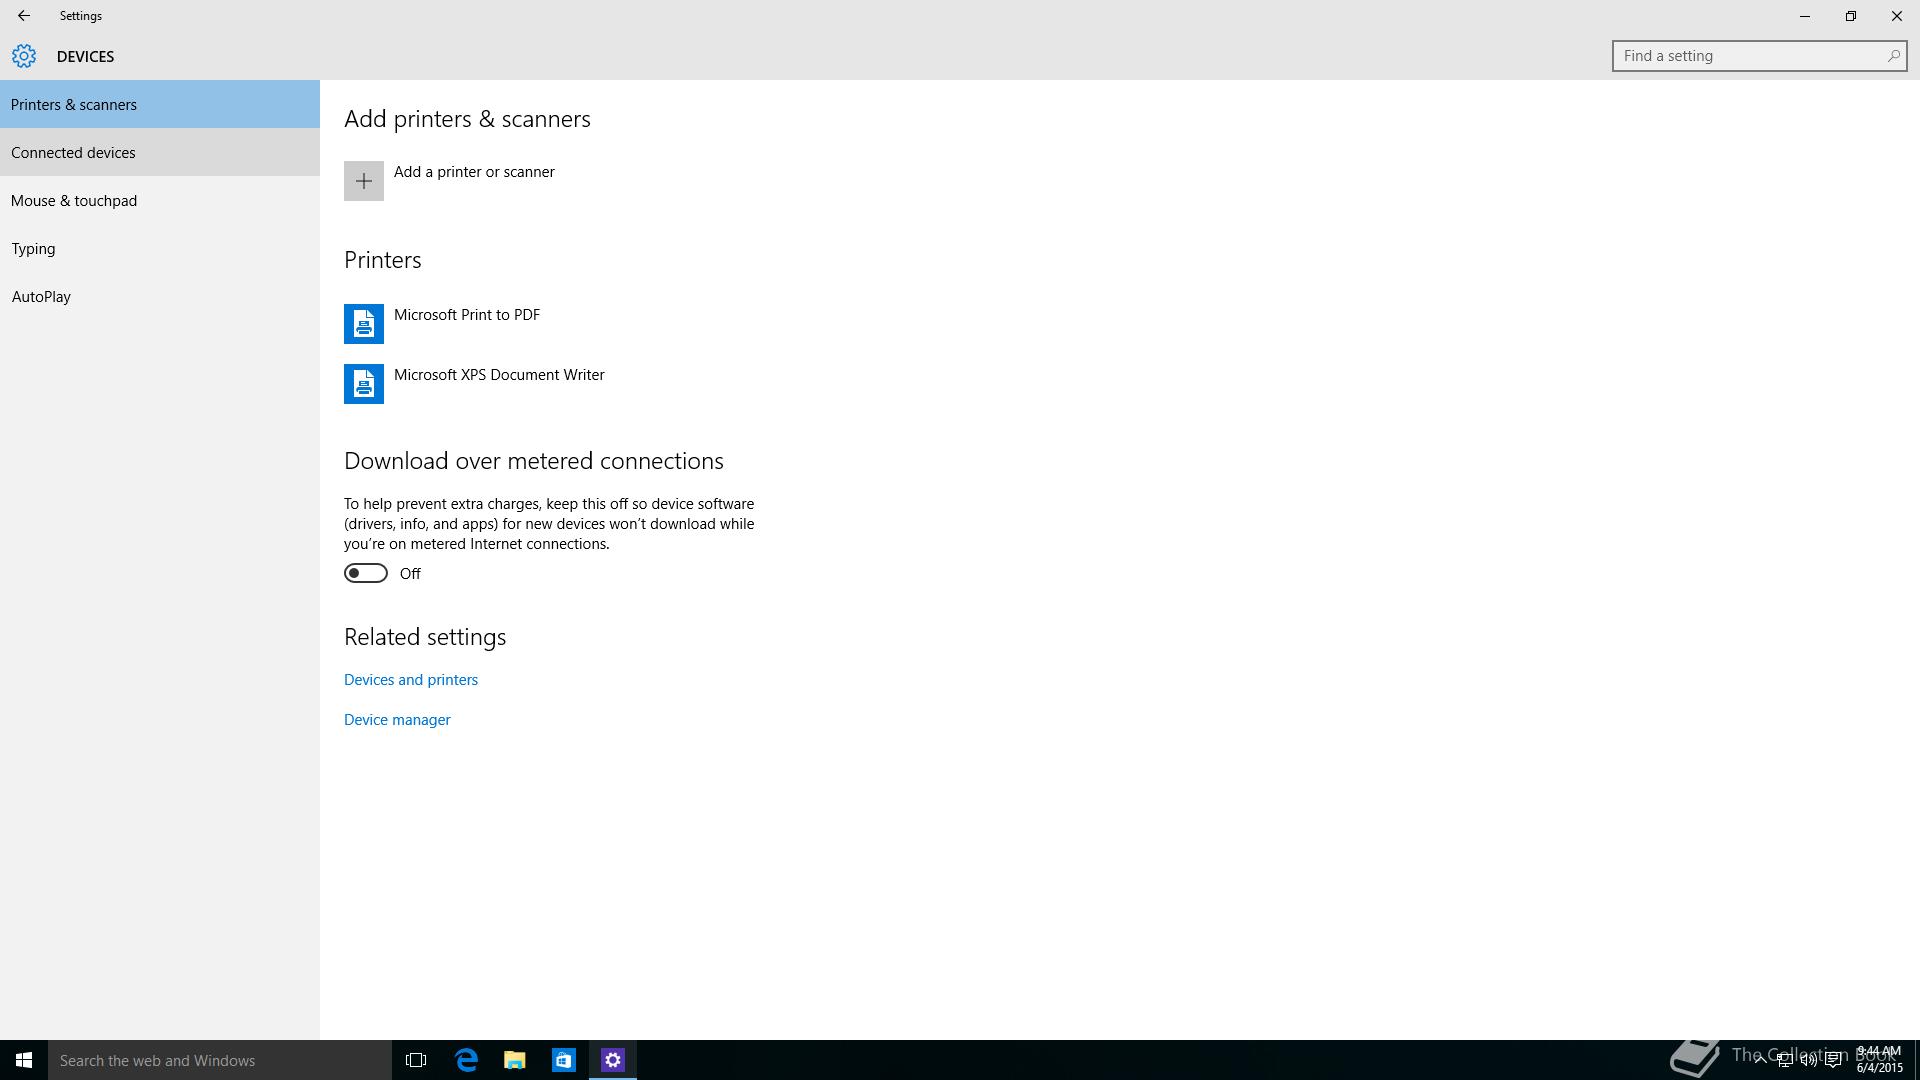Open the Device manager link
The height and width of the screenshot is (1080, 1920).
397,720
